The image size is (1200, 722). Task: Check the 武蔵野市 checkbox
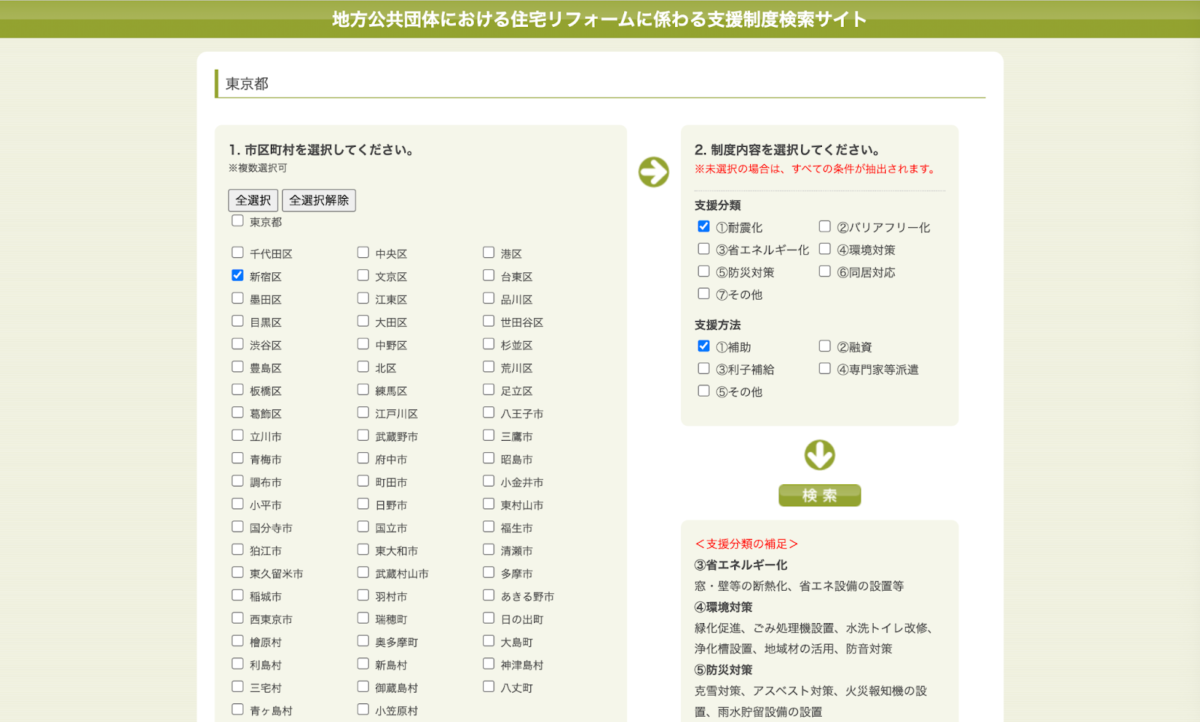[x=361, y=435]
